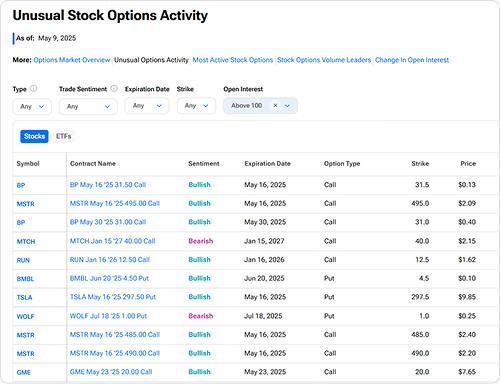Open TSLA May 16 '25 297.50 Put contract
This screenshot has height=384, width=500.
click(x=113, y=297)
